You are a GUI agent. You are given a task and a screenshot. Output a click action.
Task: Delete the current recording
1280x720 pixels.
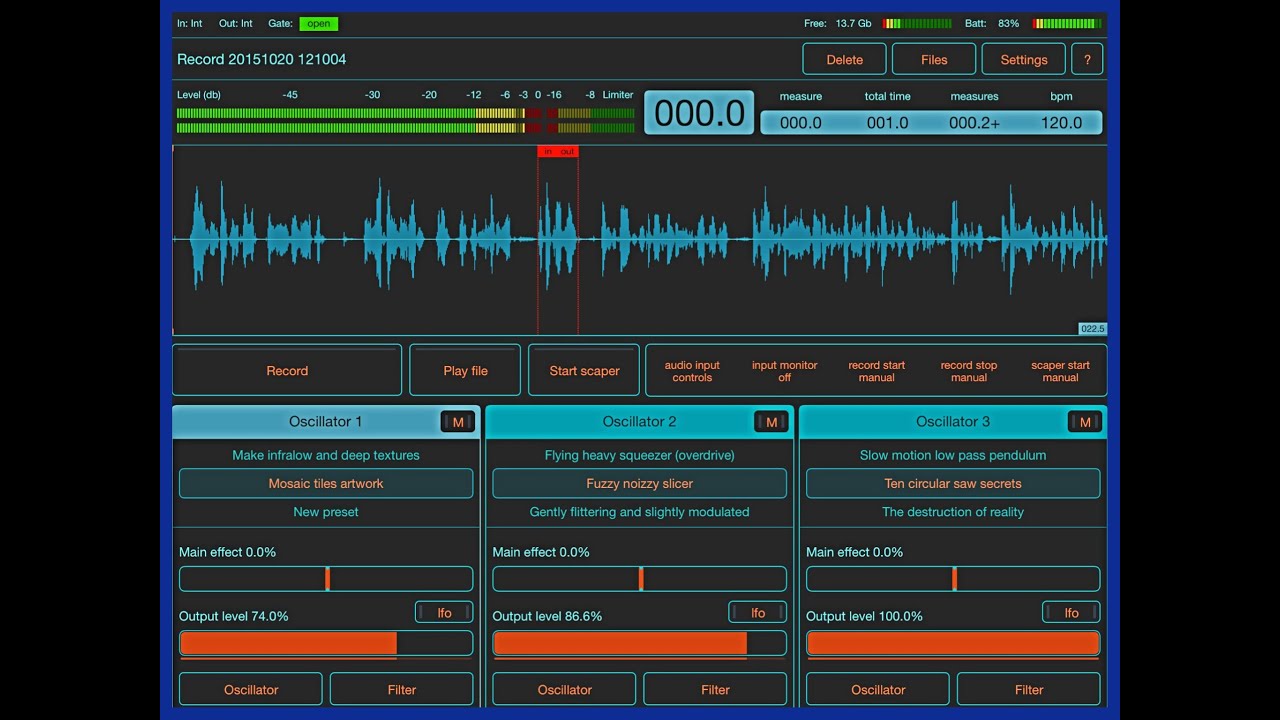pos(844,59)
